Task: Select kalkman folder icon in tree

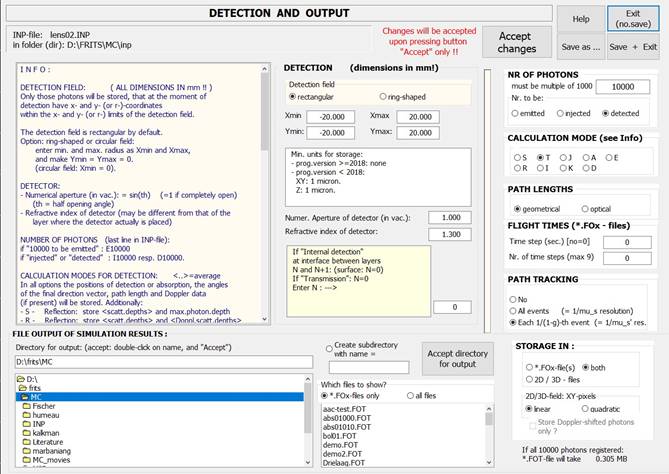Action: [27, 433]
